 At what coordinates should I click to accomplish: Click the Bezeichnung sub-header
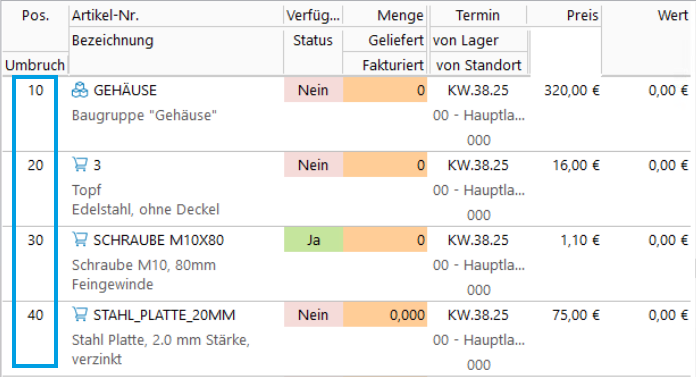point(113,40)
